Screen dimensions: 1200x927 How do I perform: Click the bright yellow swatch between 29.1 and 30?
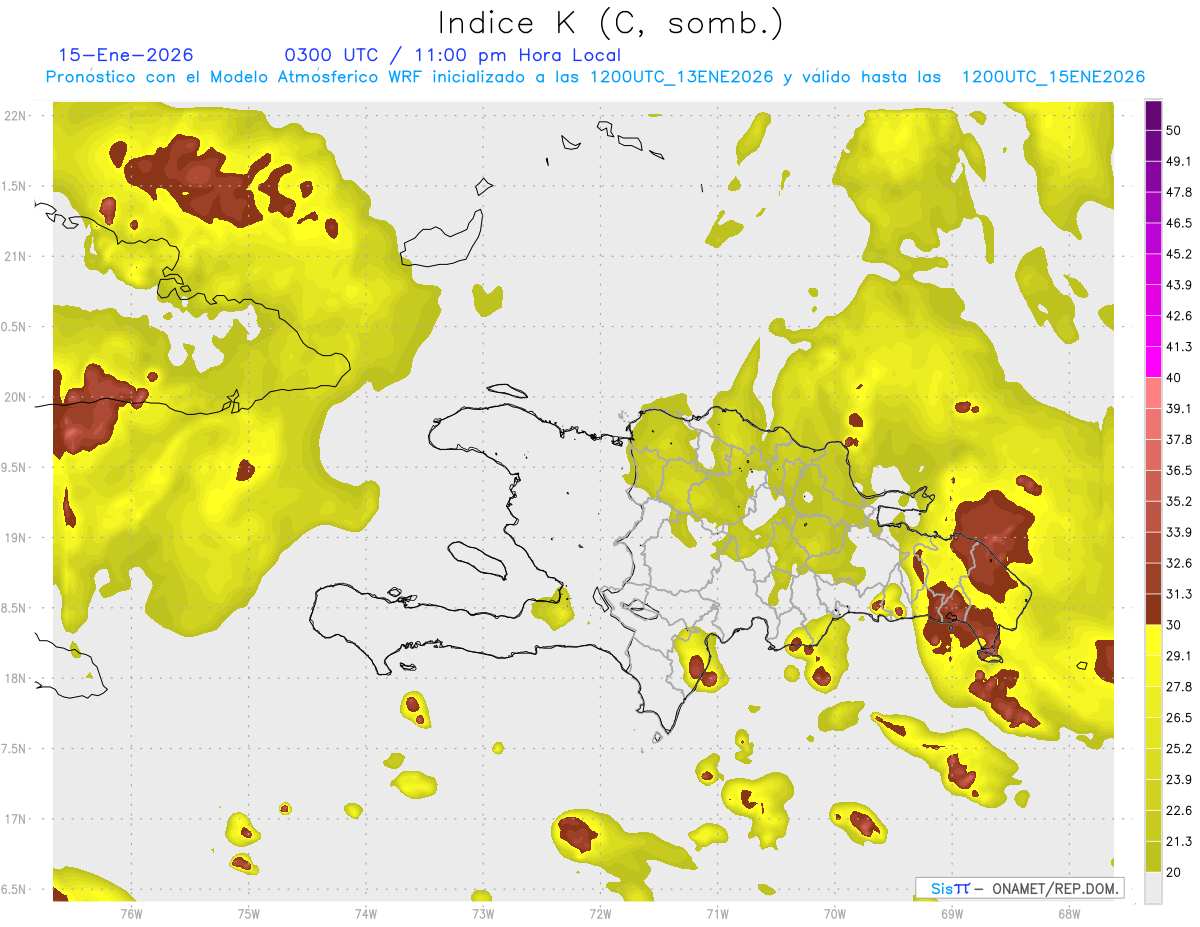point(1154,640)
